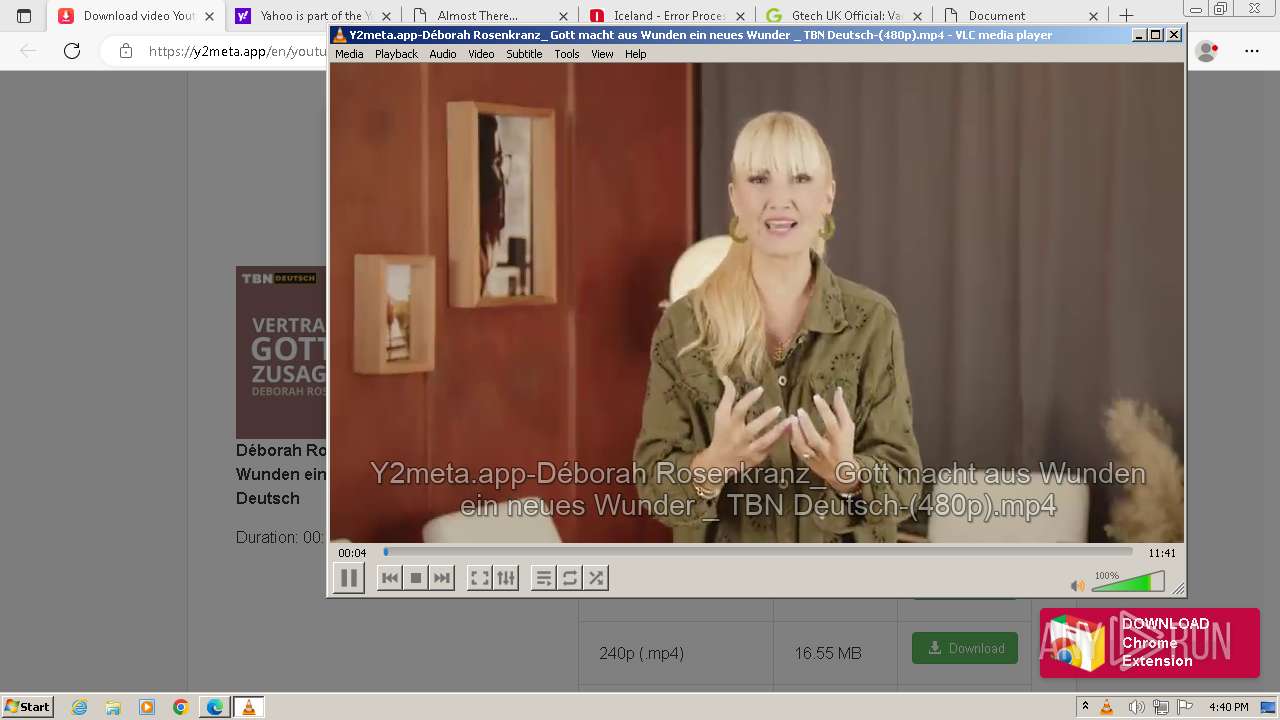
Task: Pause the video in VLC
Action: point(349,578)
